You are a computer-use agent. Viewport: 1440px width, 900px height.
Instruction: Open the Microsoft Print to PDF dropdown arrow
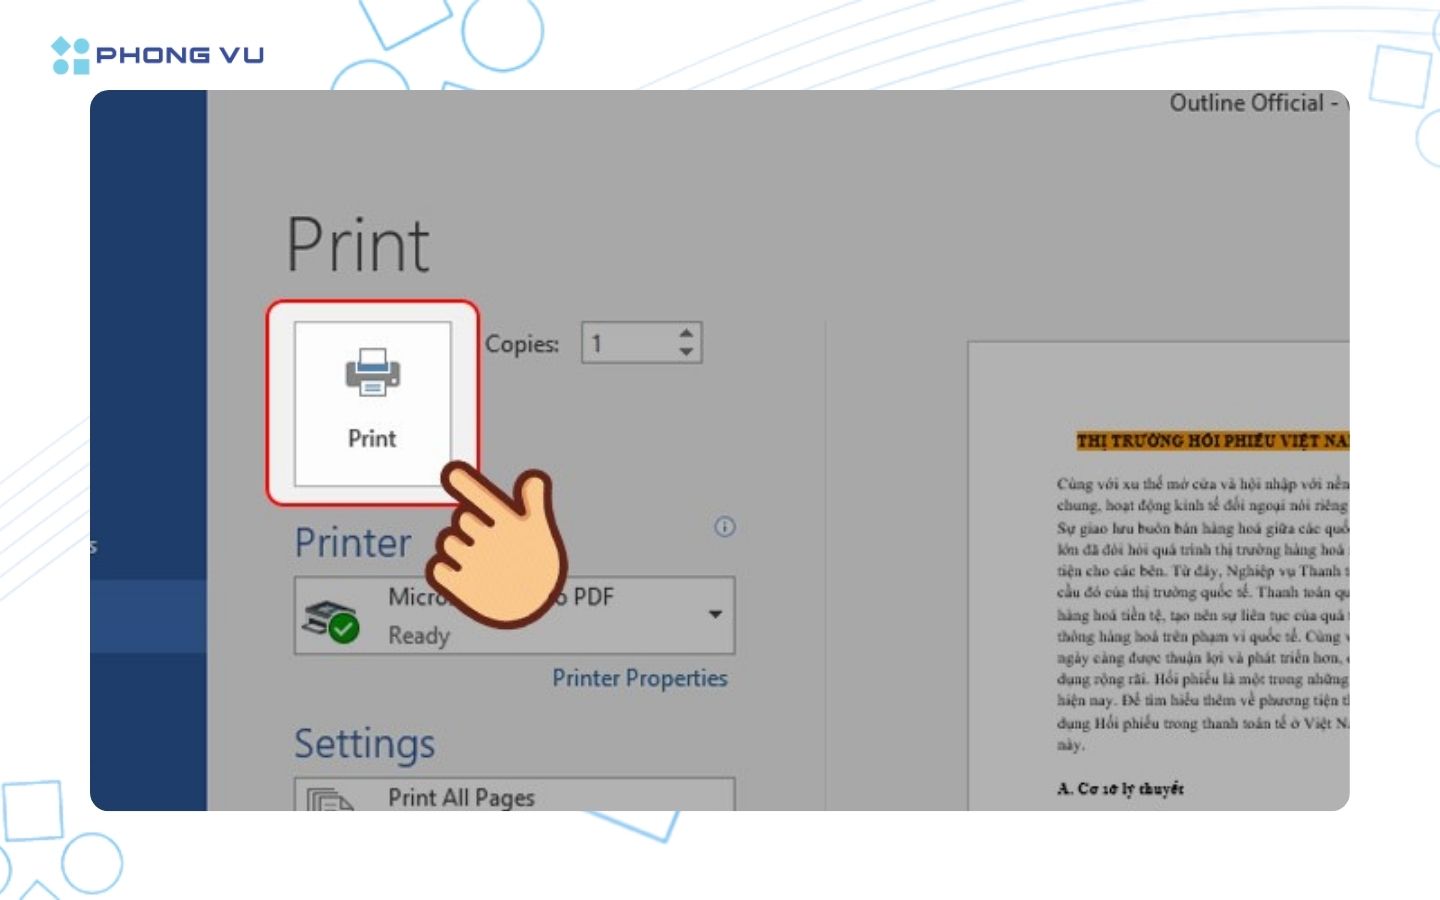tap(714, 615)
